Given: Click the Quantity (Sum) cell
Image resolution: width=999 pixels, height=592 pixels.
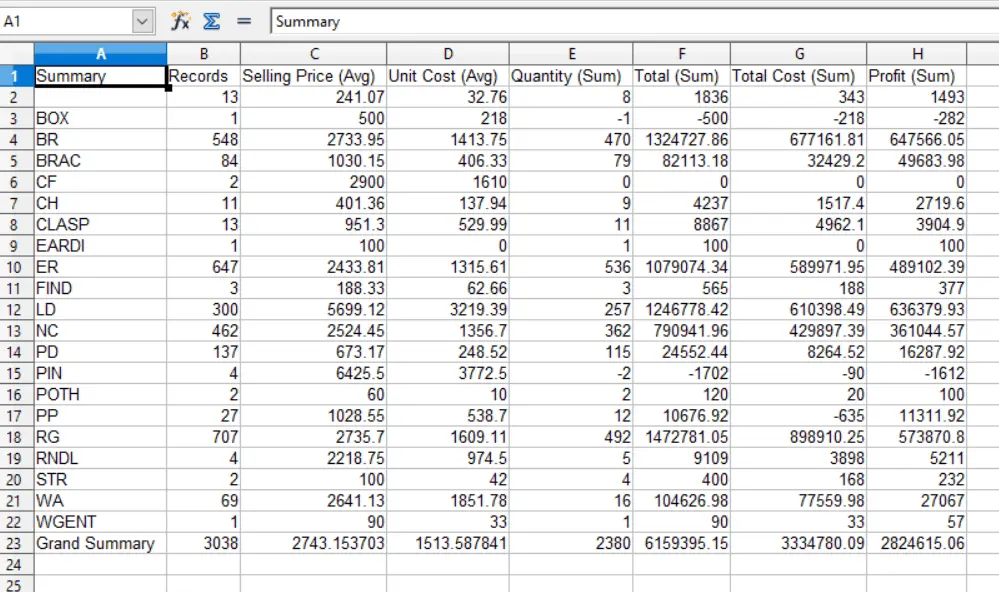Looking at the screenshot, I should pyautogui.click(x=571, y=76).
